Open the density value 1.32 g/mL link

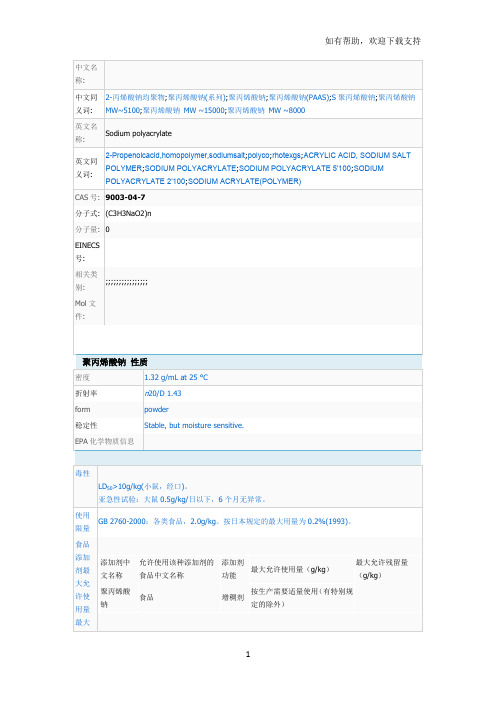point(176,377)
